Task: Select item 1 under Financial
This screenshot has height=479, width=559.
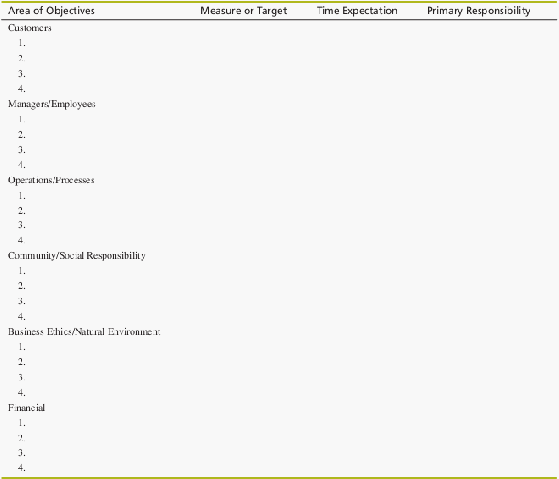Action: [22, 423]
